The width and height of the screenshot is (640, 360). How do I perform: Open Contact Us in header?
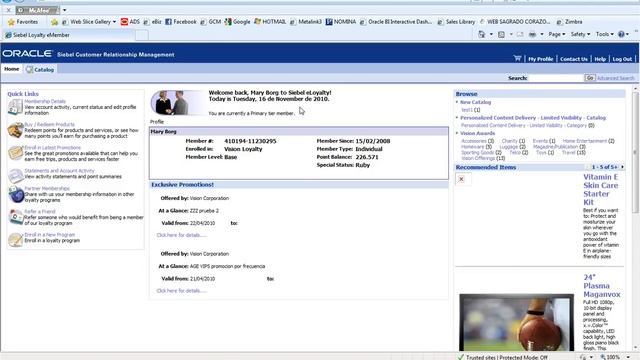click(x=574, y=59)
